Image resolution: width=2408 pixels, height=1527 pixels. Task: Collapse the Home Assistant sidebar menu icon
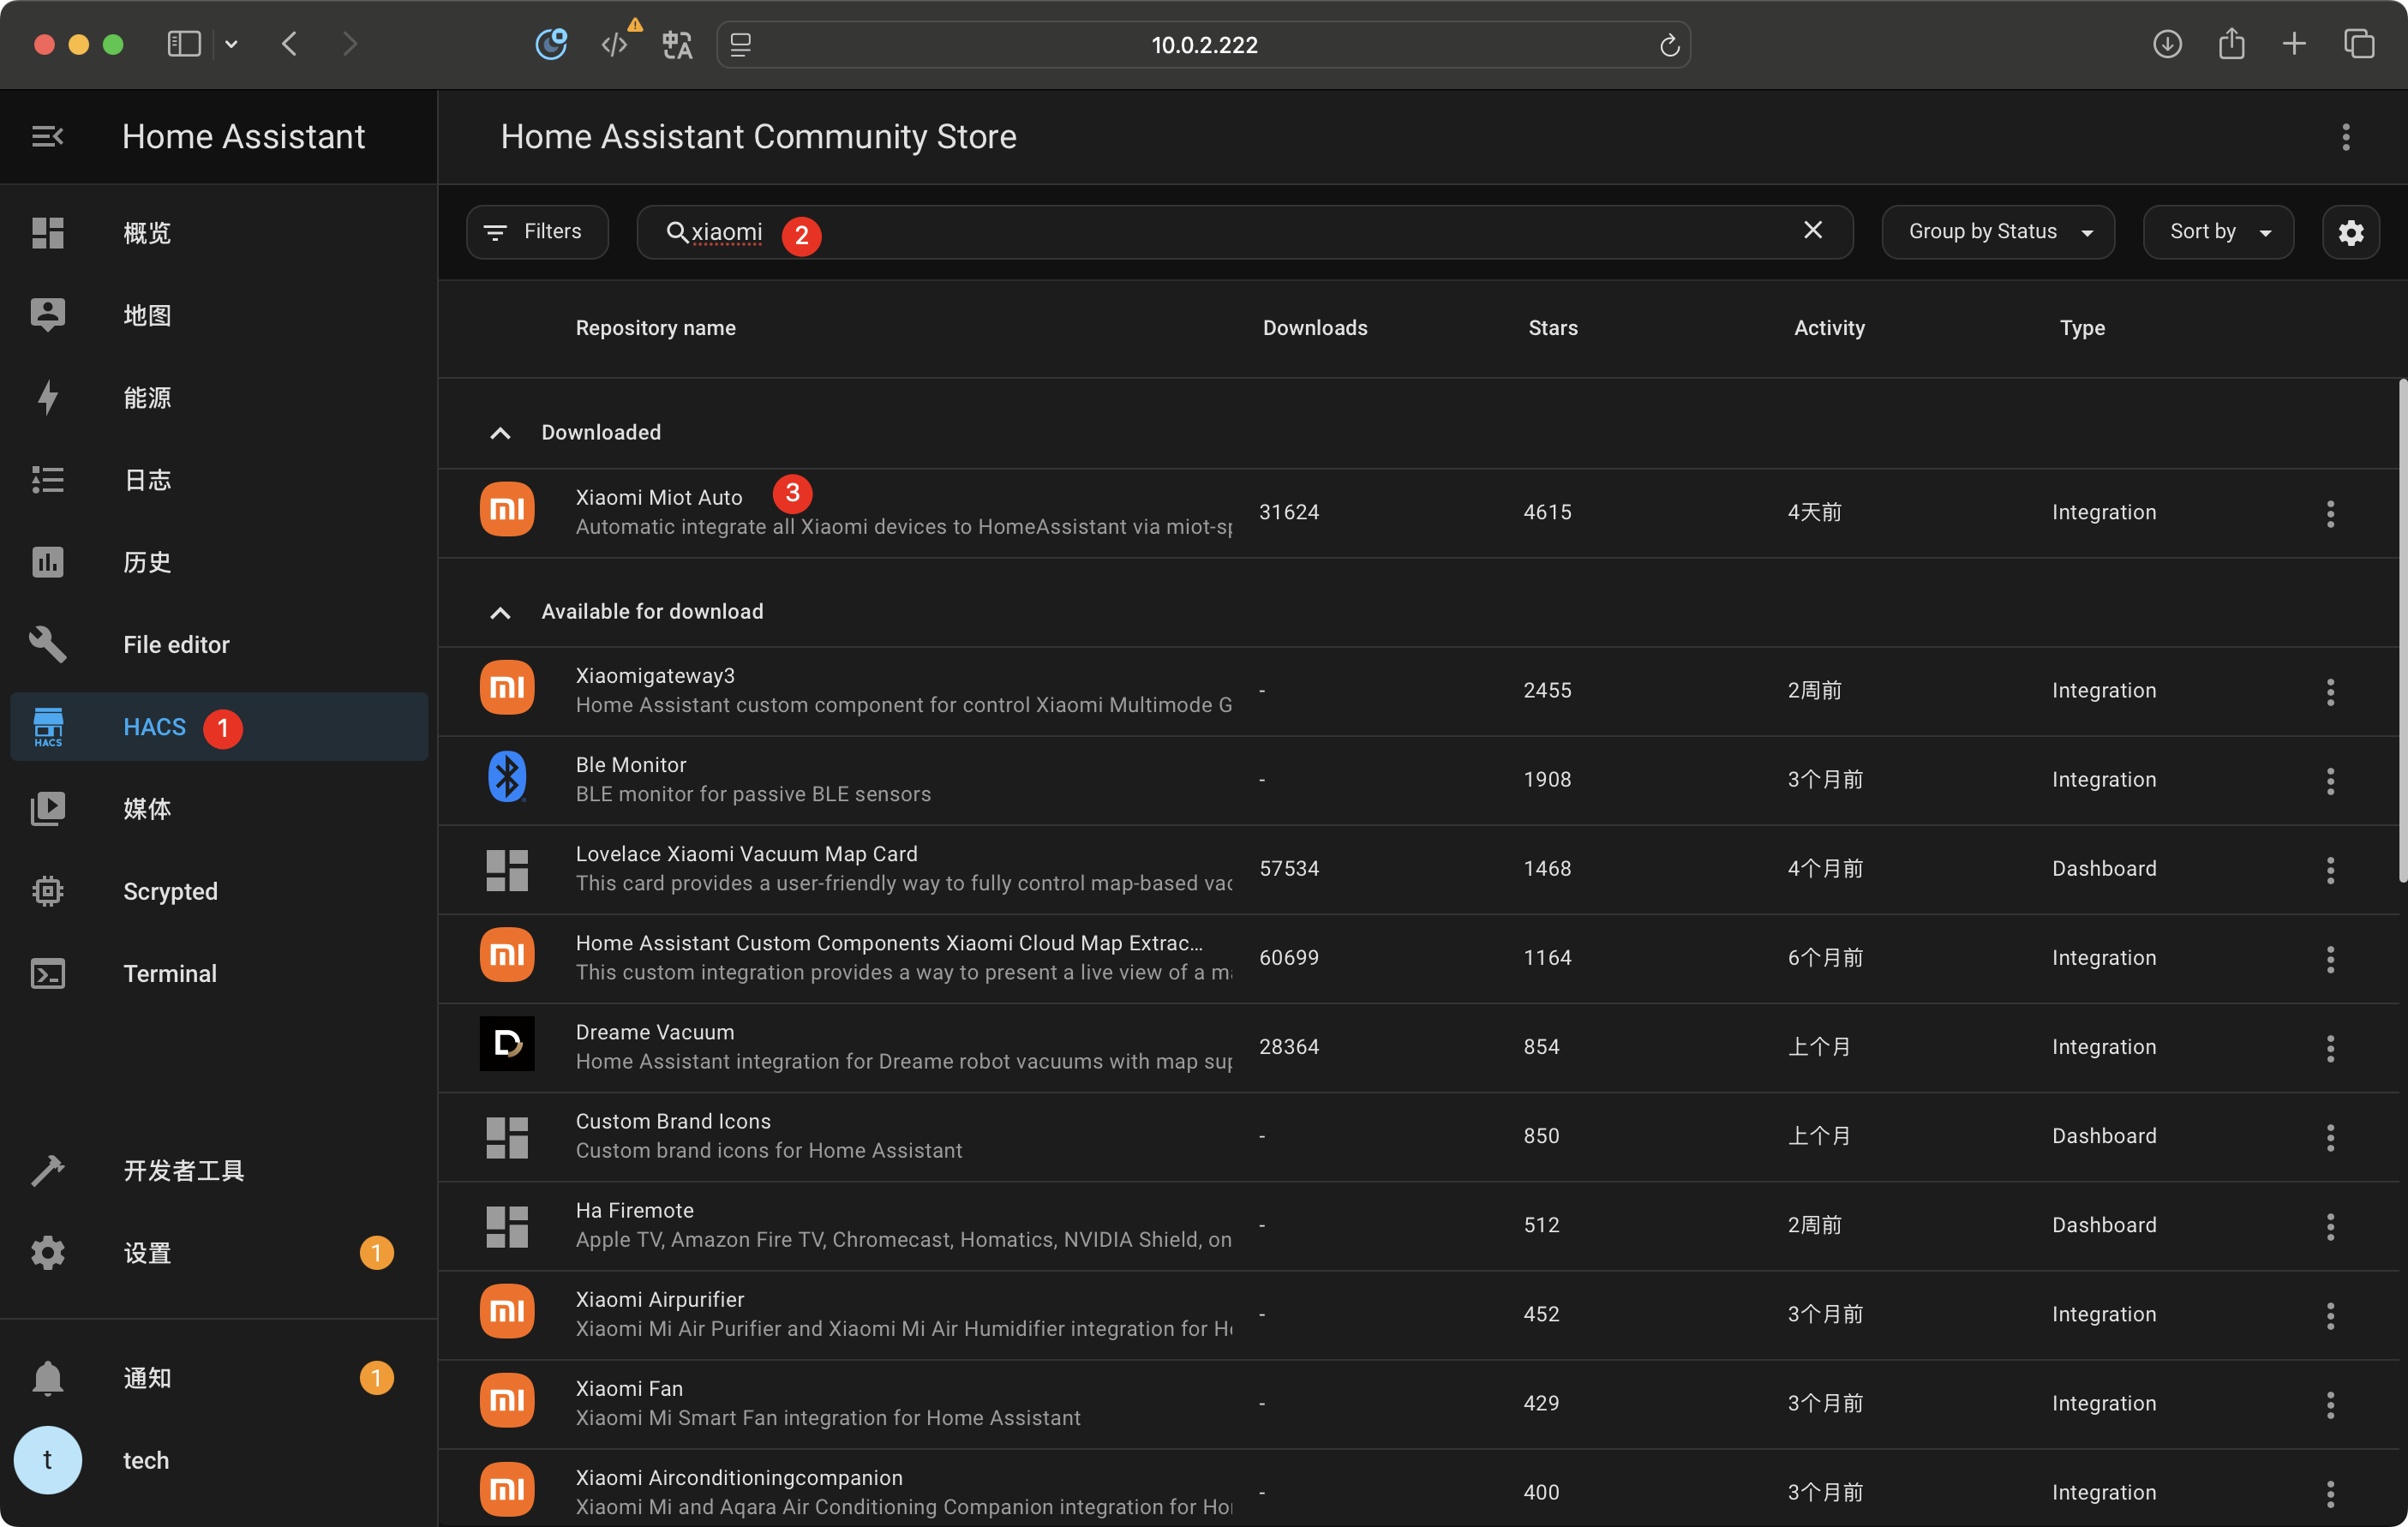[x=47, y=136]
